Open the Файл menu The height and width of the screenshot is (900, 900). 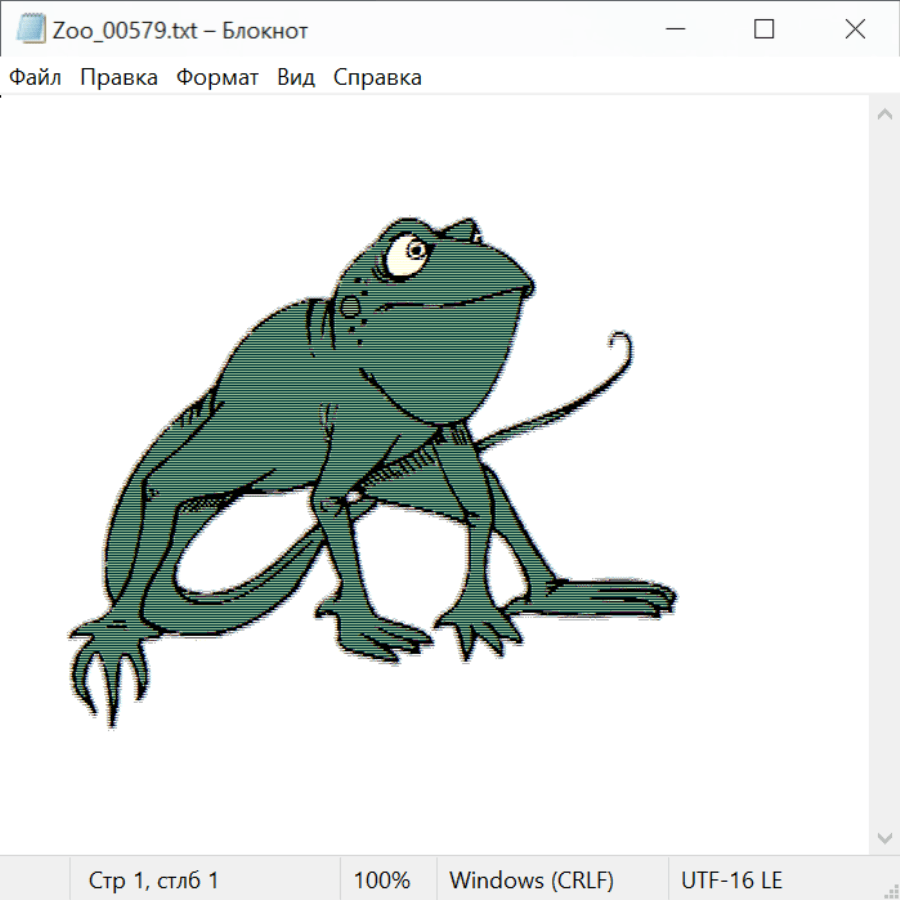(x=36, y=78)
